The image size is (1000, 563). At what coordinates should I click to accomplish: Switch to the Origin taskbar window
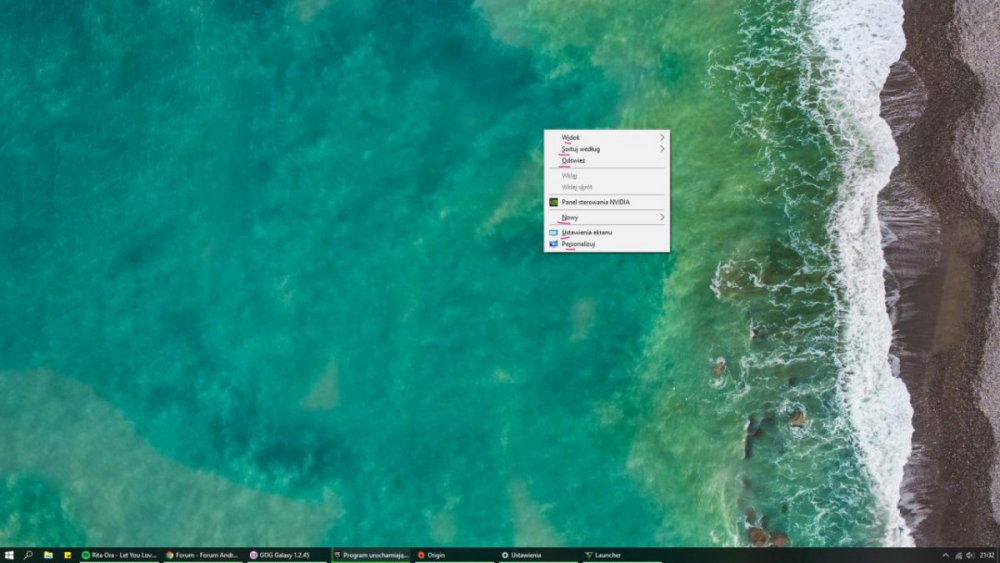[455, 555]
